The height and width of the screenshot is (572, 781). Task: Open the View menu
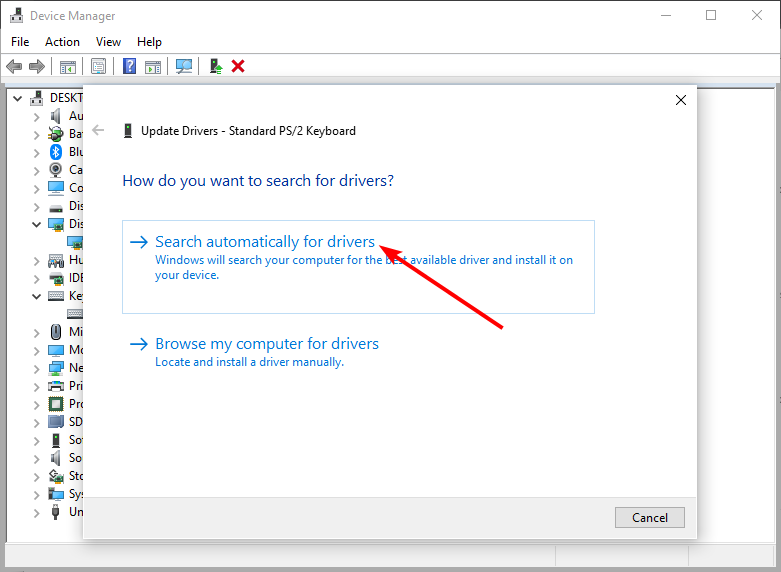(108, 42)
